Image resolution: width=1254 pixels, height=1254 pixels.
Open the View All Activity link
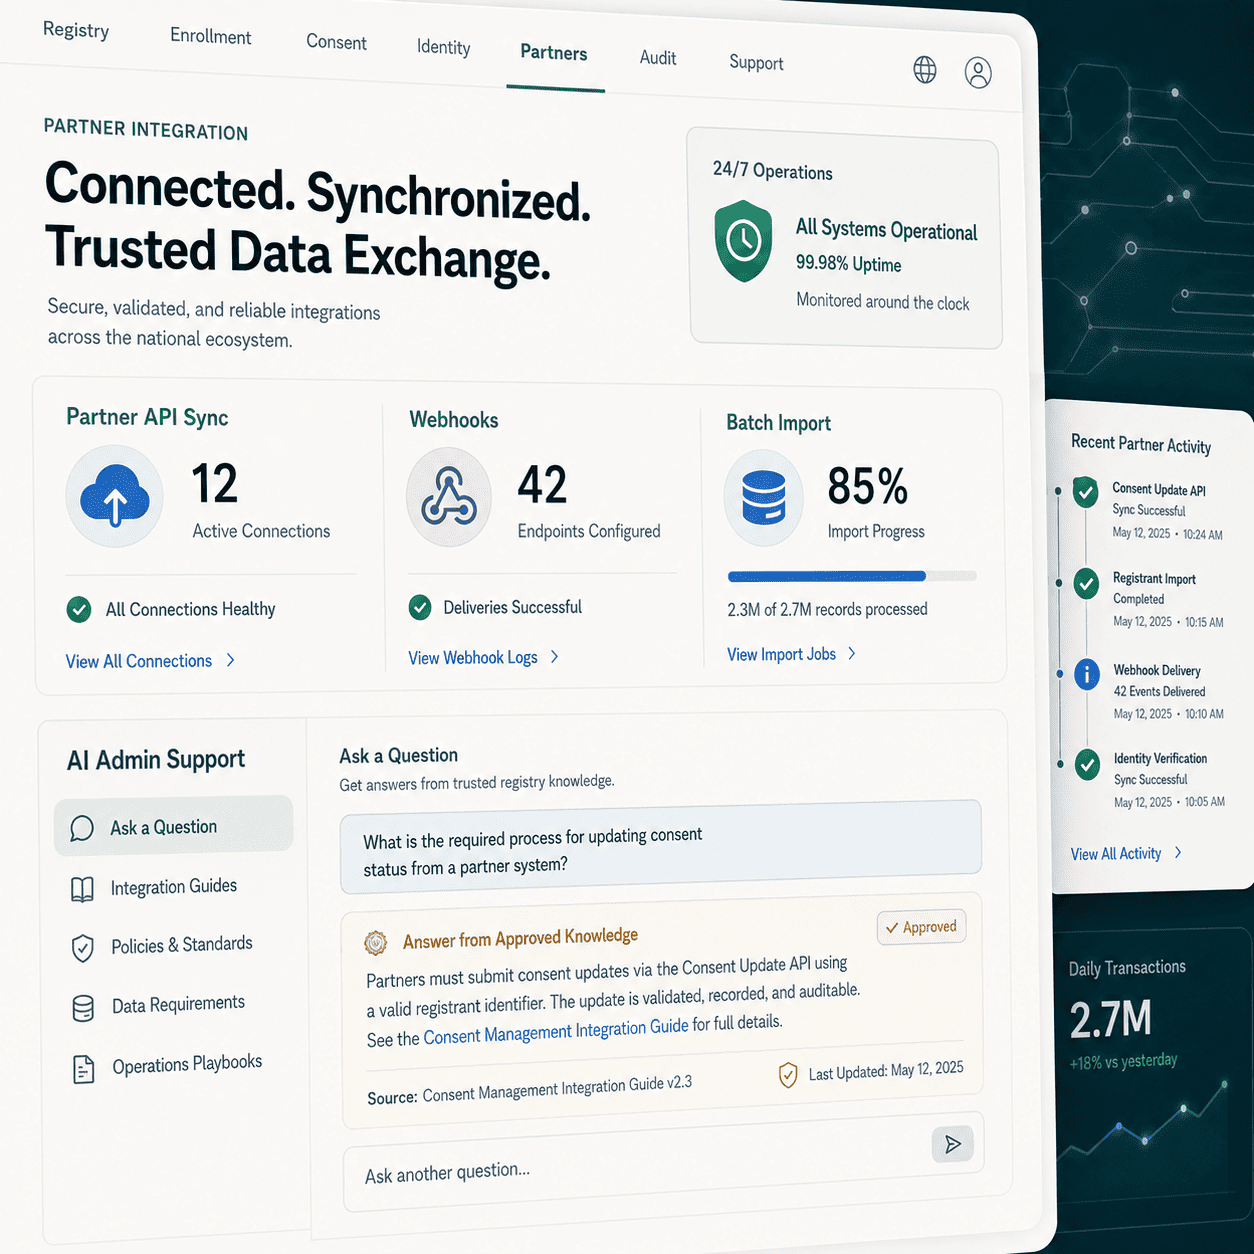point(1116,854)
